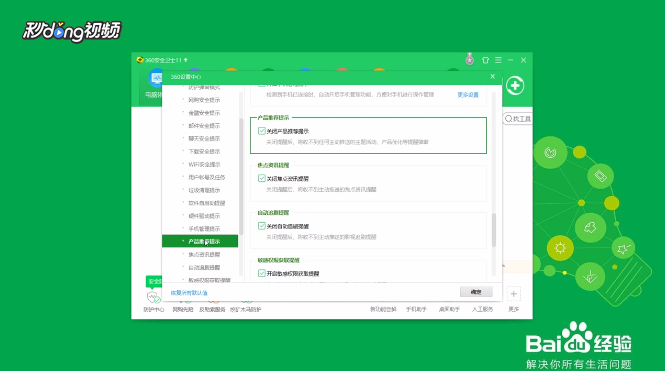The height and width of the screenshot is (371, 665).
Task: Click the 360 medal icon in title bar
Action: (469, 59)
